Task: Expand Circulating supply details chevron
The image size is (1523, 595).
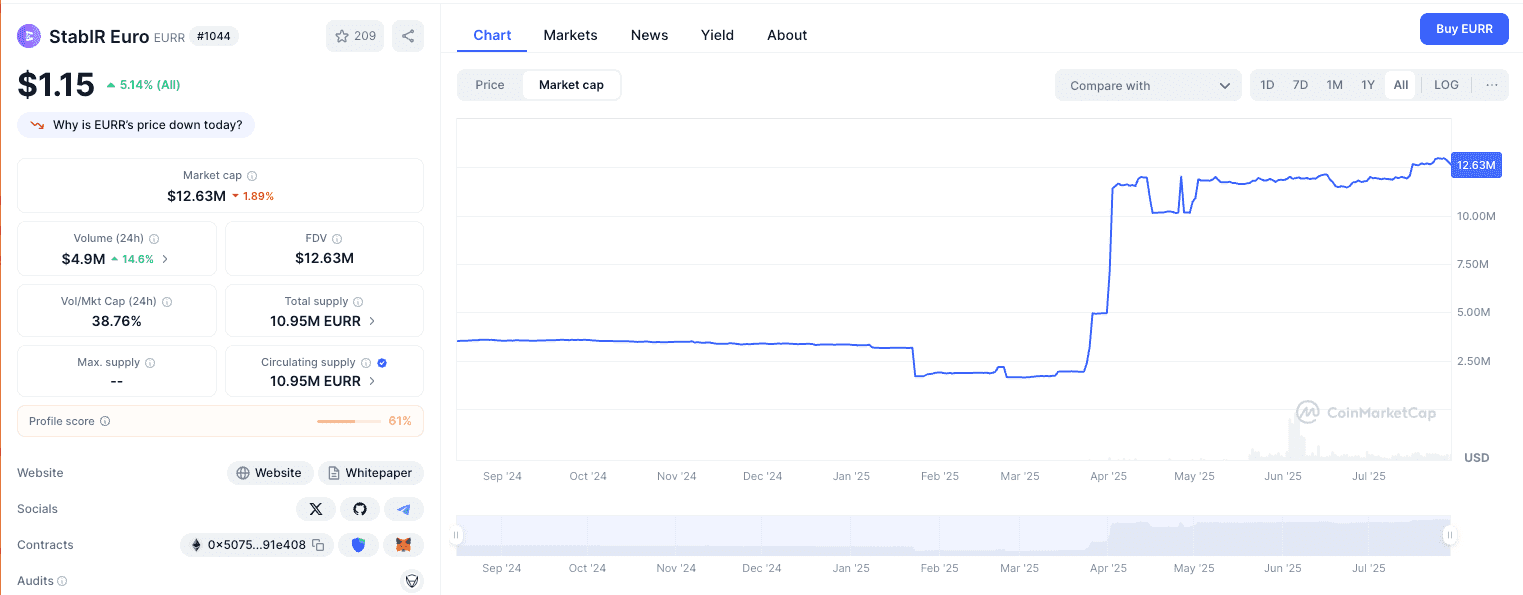Action: (x=372, y=381)
